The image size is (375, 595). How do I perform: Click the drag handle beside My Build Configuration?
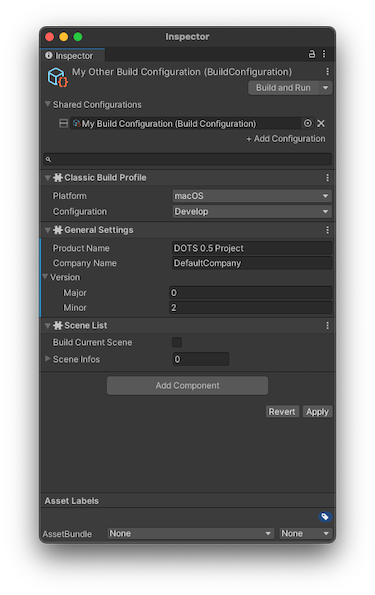[x=63, y=123]
